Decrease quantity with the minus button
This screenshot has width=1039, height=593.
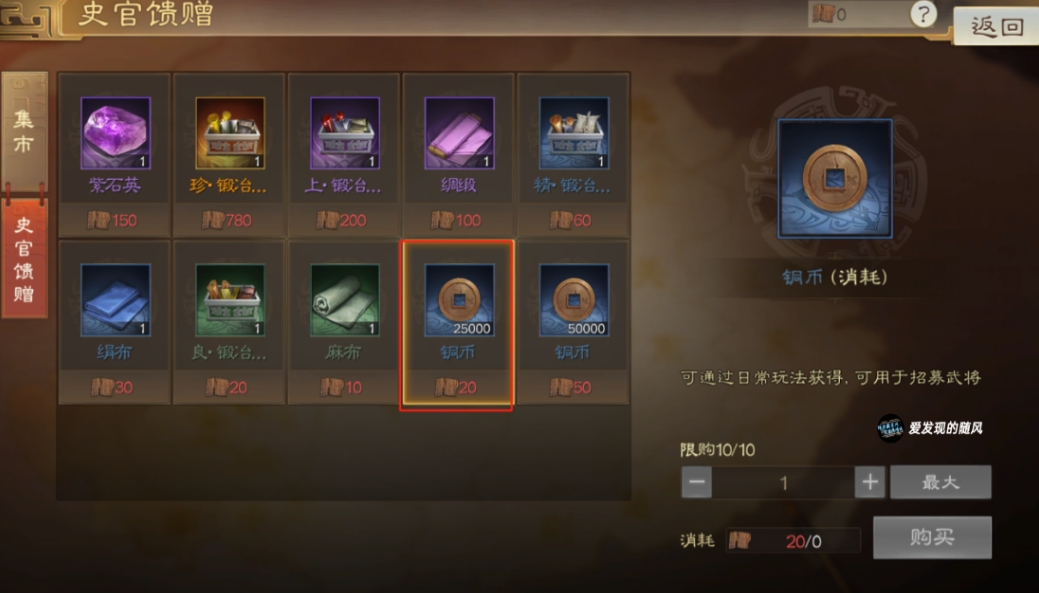click(x=696, y=482)
